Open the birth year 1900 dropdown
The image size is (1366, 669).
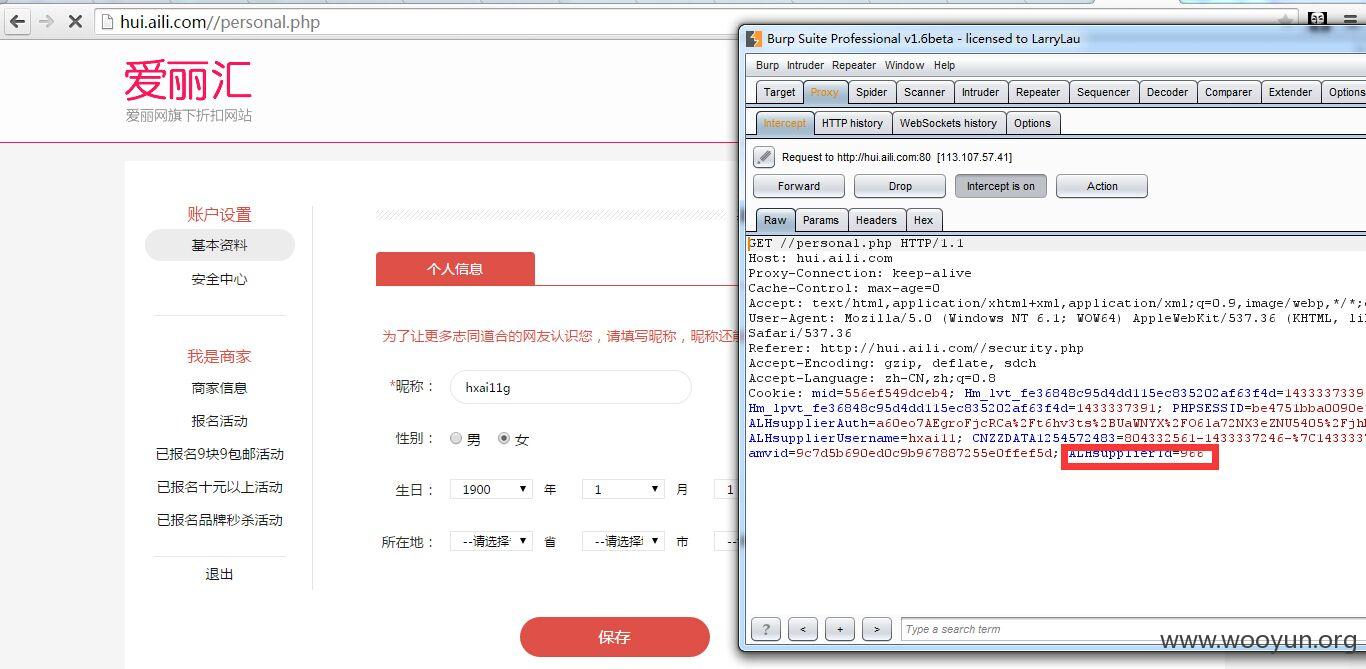491,489
